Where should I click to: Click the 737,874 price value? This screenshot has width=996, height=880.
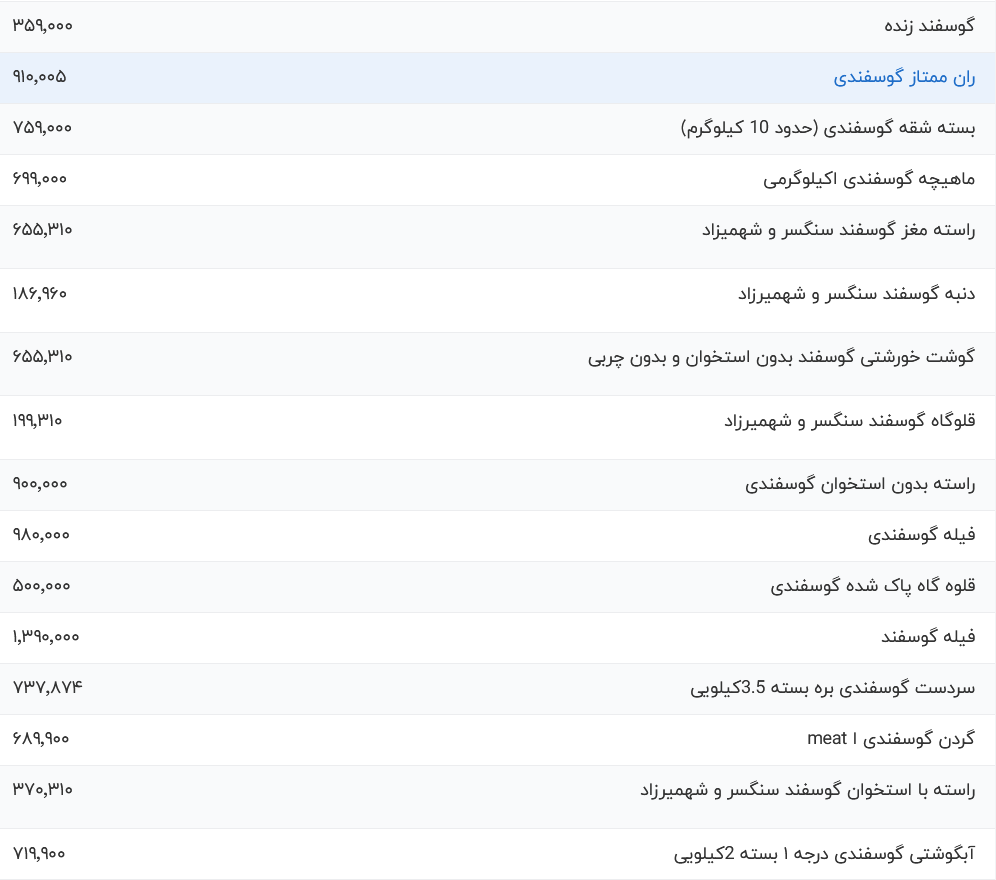48,687
